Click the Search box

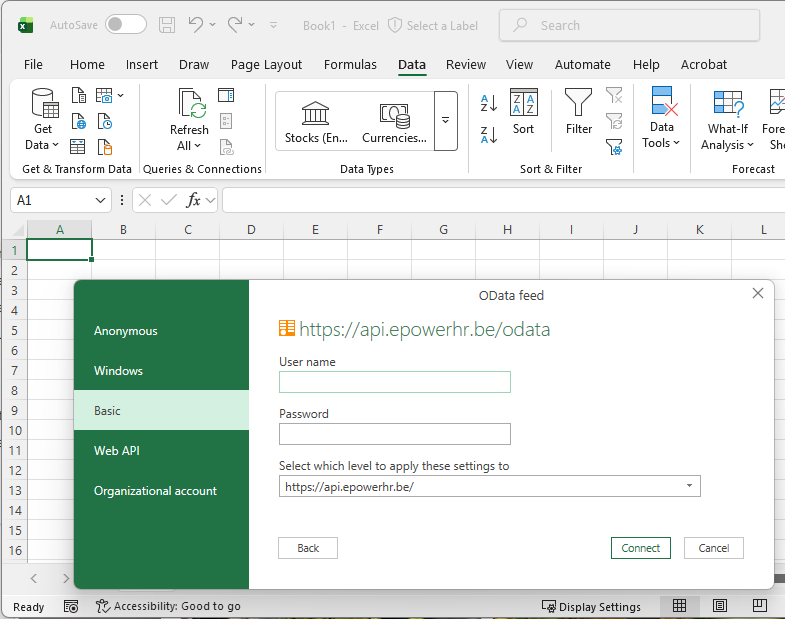click(x=629, y=25)
